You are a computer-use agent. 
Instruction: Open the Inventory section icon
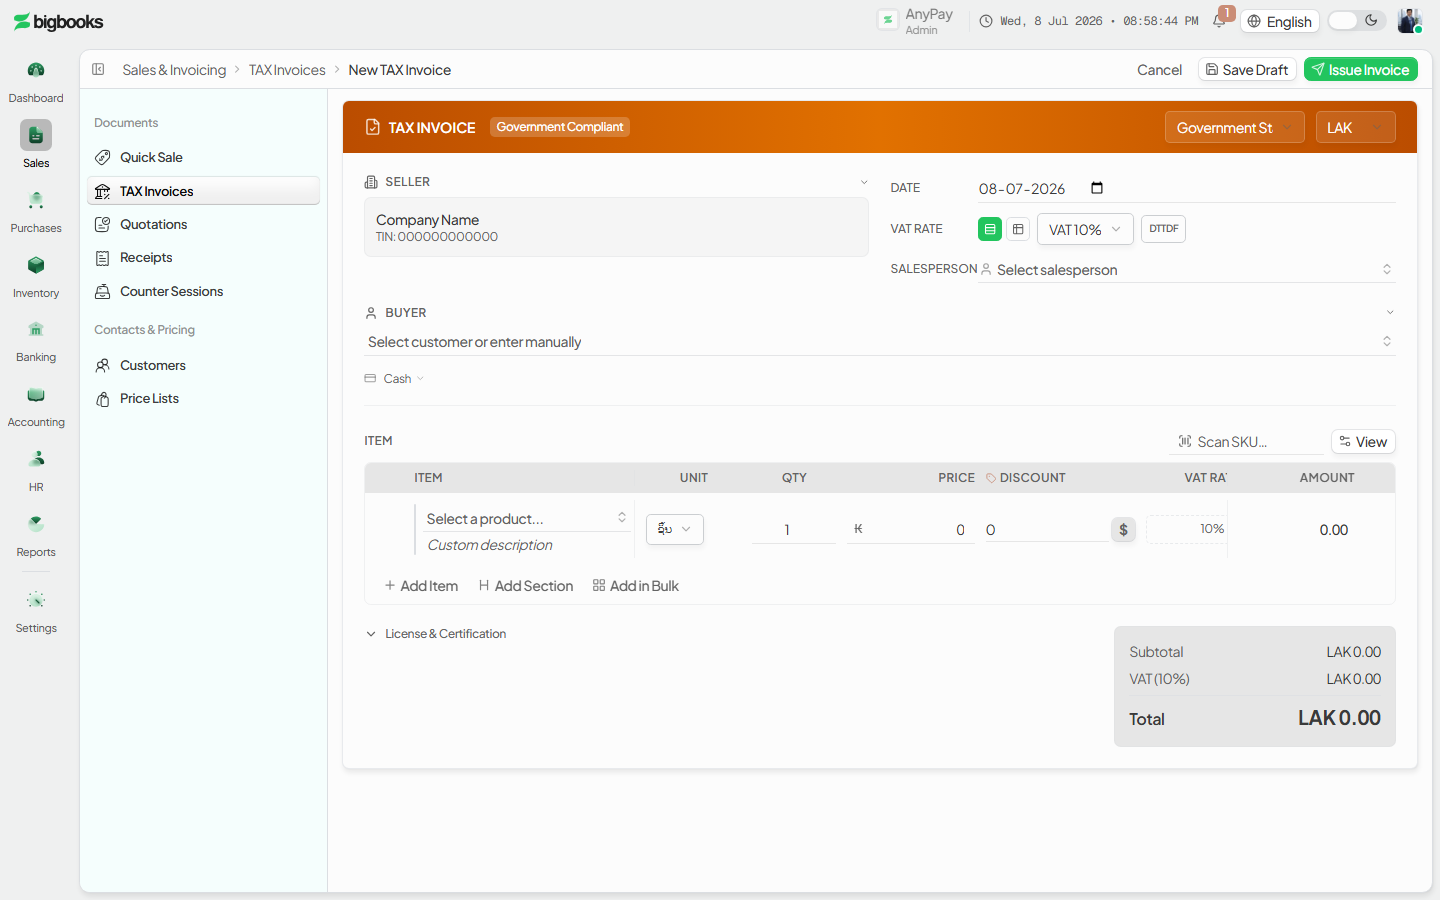point(36,265)
